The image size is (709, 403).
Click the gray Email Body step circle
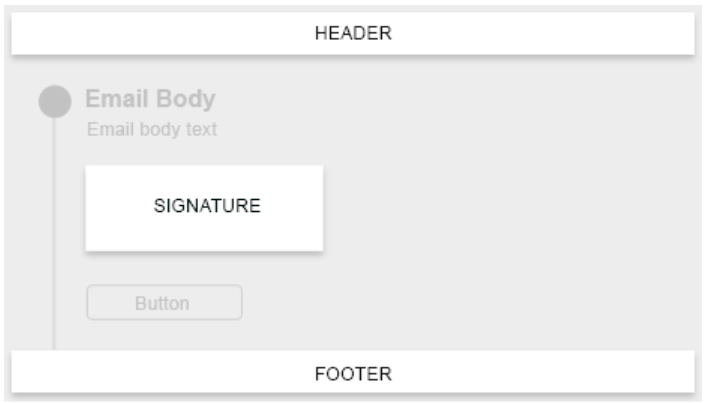click(x=55, y=100)
